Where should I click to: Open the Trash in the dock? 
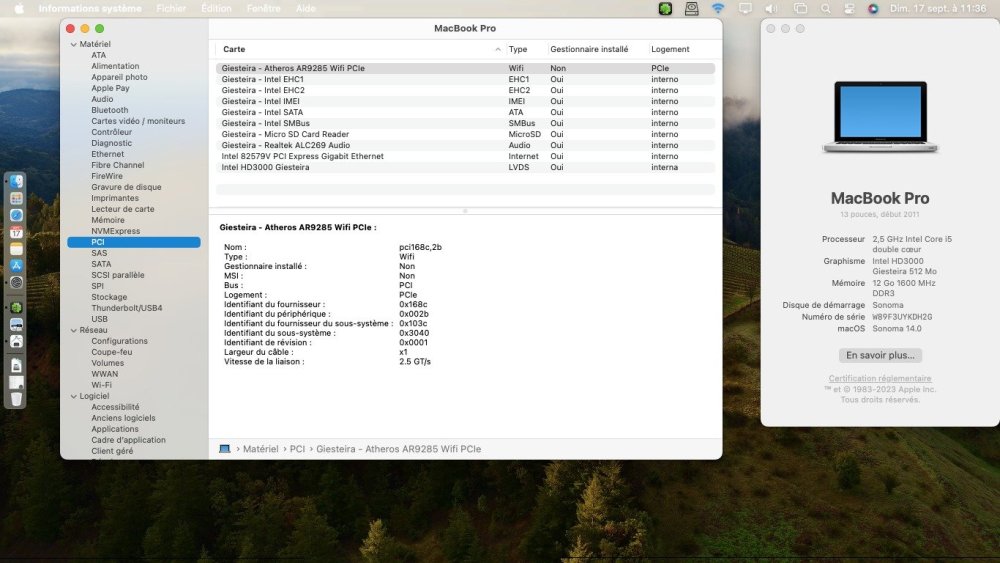point(17,399)
